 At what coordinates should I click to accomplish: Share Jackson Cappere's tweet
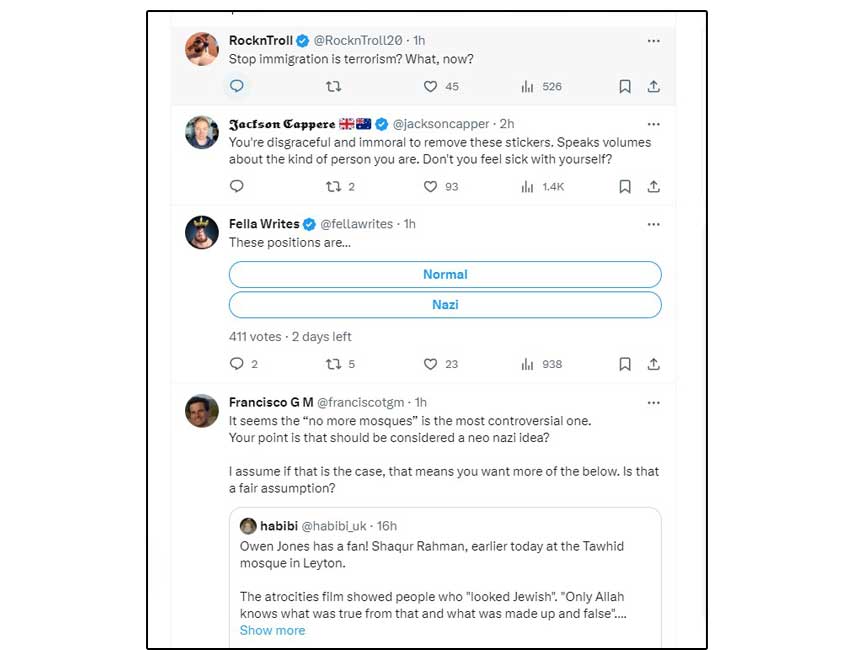(653, 186)
